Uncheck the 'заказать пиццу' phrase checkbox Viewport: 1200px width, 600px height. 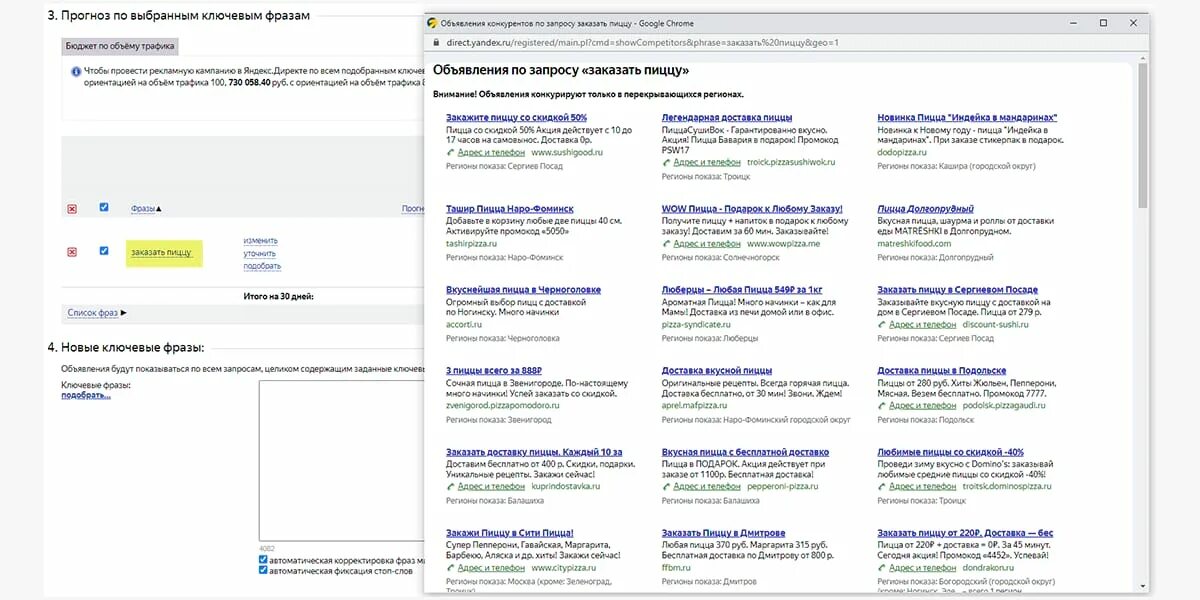tap(104, 251)
